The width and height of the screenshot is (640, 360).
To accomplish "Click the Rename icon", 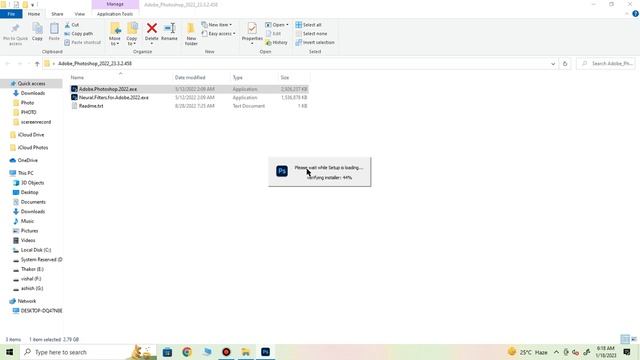I will [x=169, y=28].
